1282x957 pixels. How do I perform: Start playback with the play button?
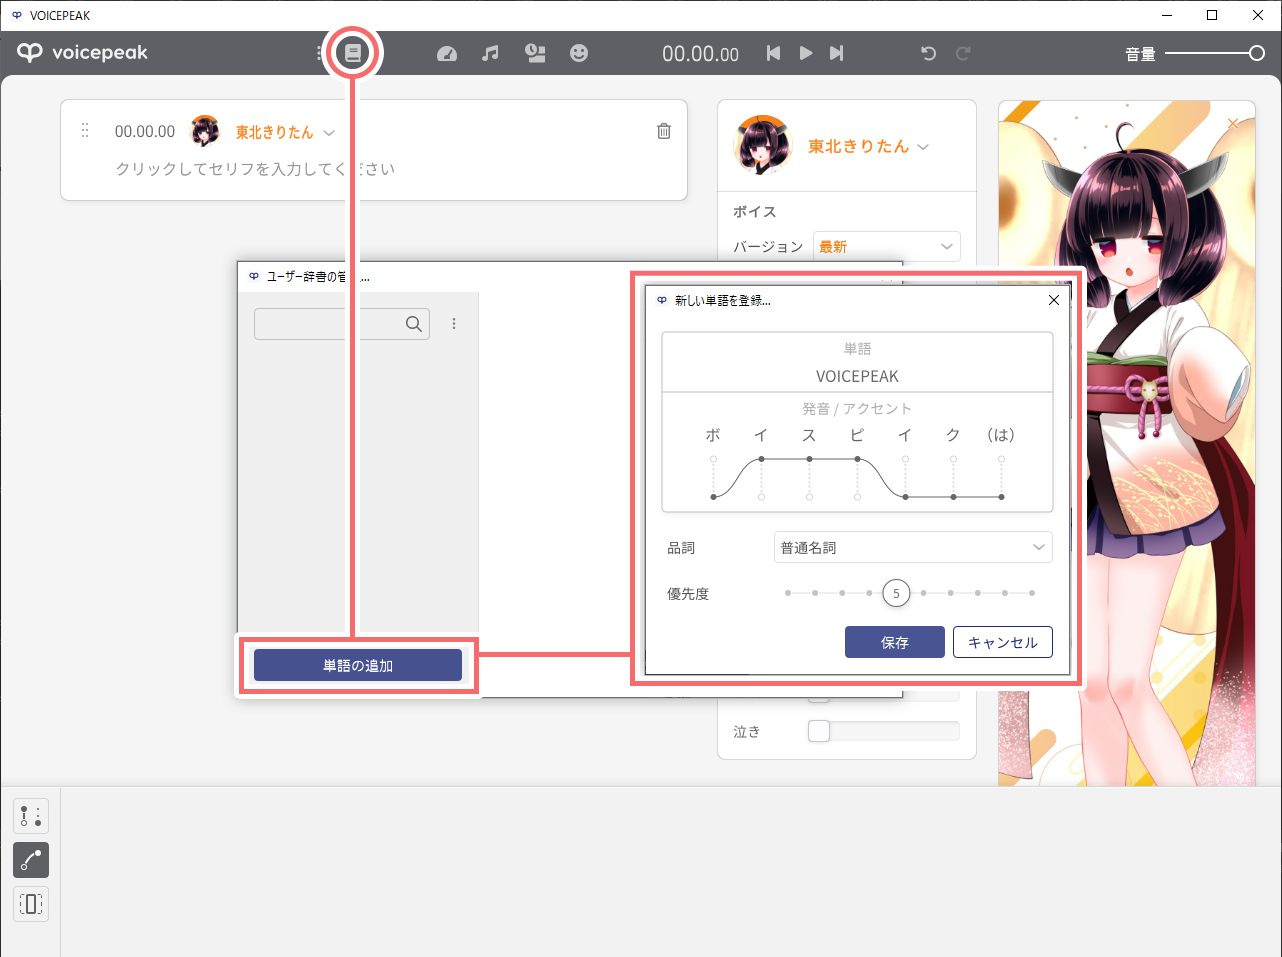(805, 53)
